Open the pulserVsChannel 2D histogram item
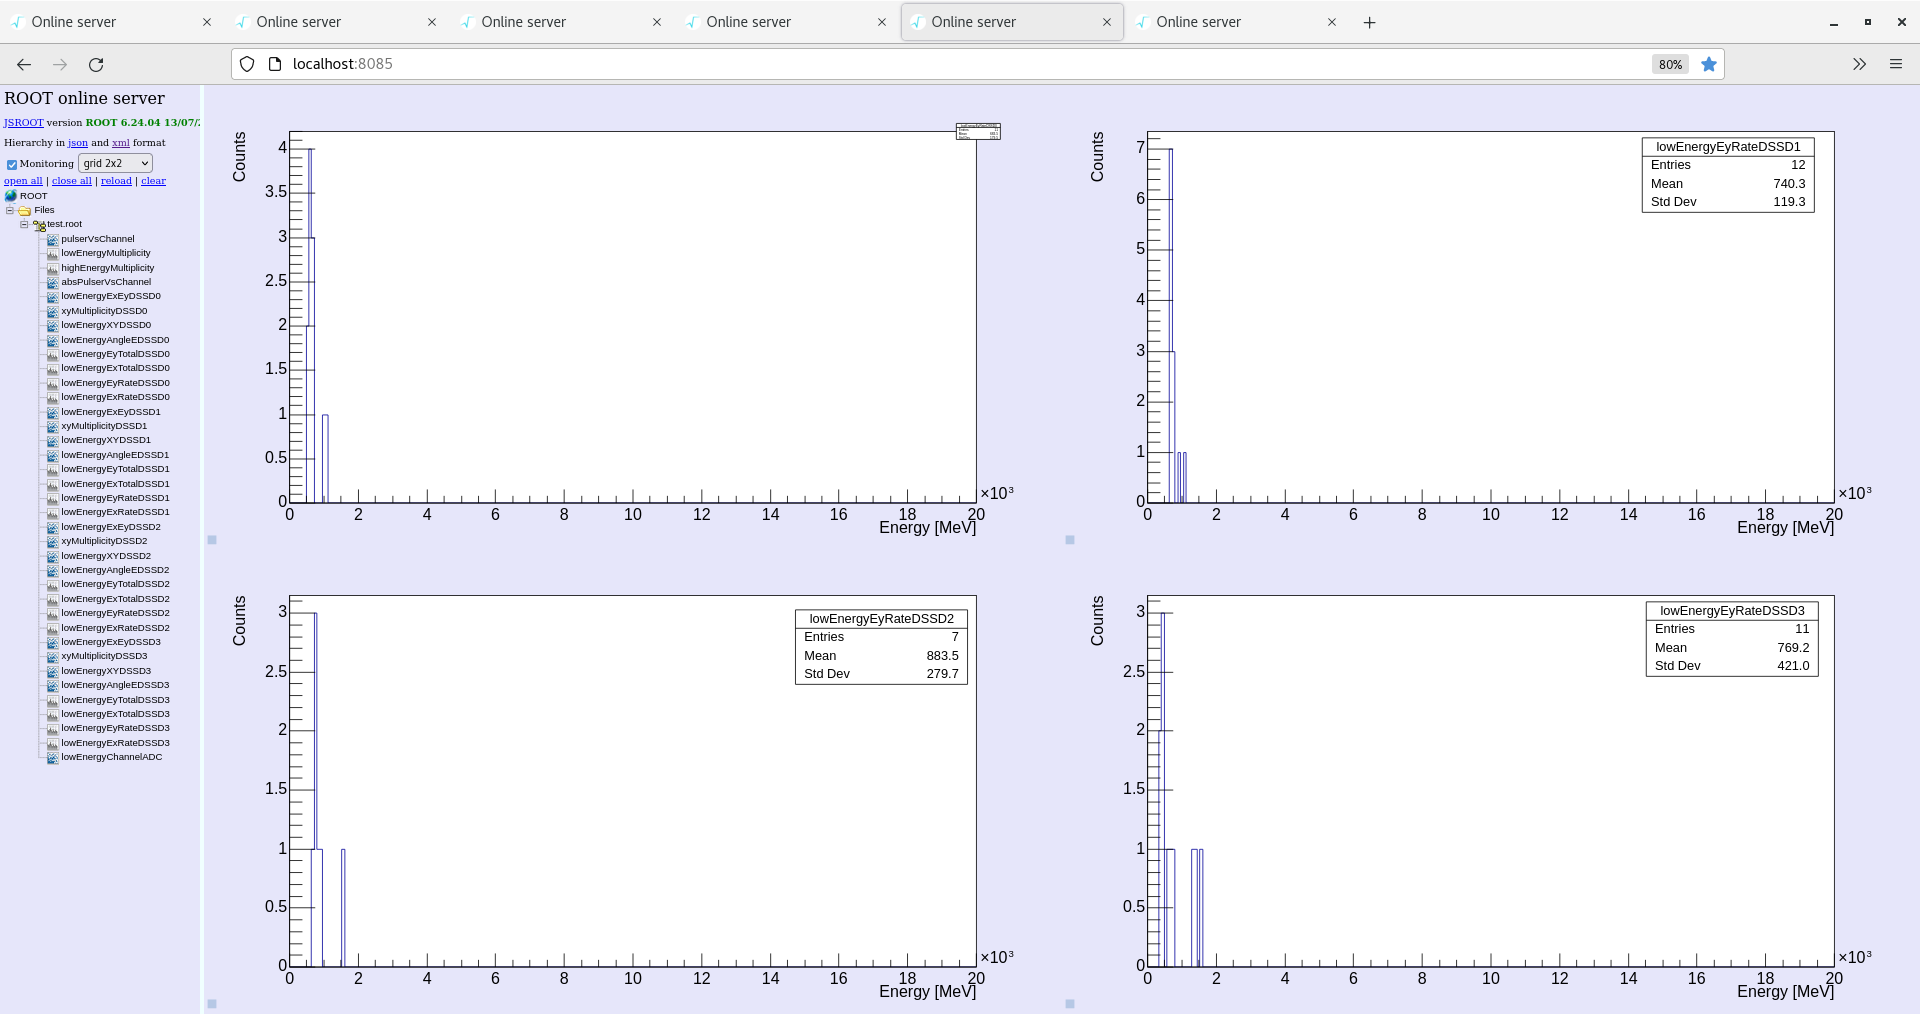The width and height of the screenshot is (1920, 1014). [x=97, y=238]
